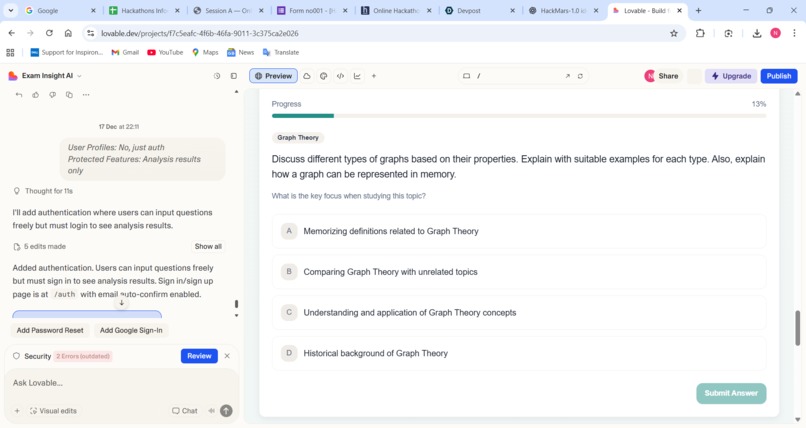The image size is (806, 428).
Task: Click the Upgrade button
Action: tap(731, 76)
